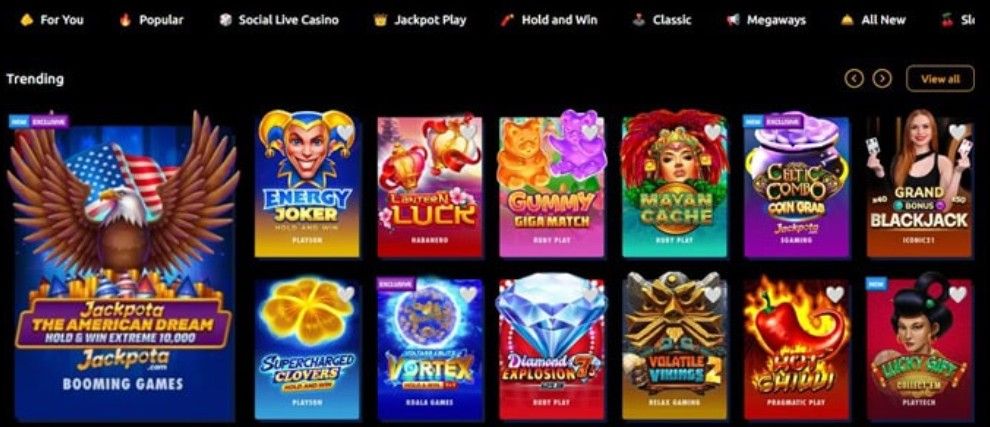Screen dimensions: 990x427
Task: Toggle the heart on Mayan Cache tile
Action: point(712,132)
